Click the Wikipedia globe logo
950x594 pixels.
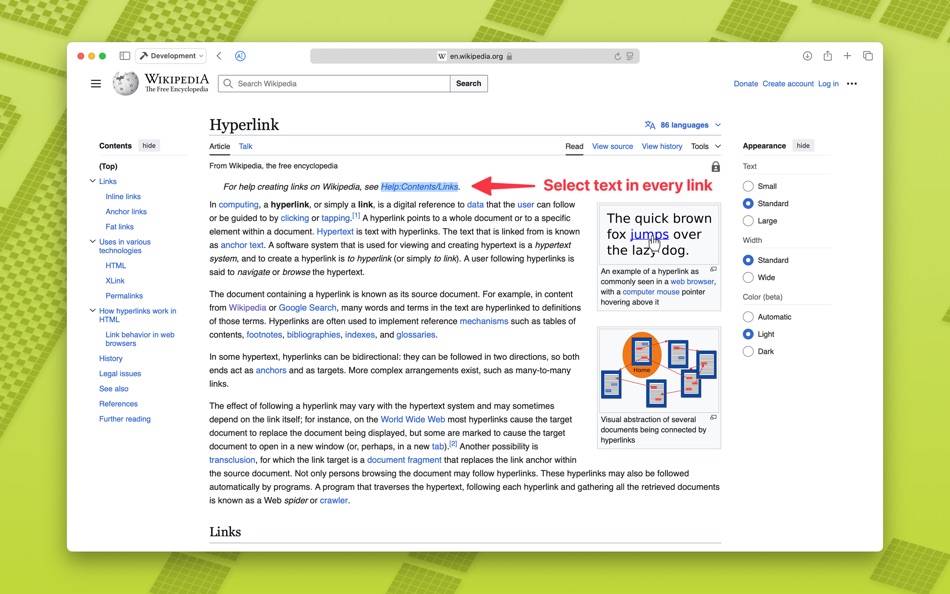point(125,83)
